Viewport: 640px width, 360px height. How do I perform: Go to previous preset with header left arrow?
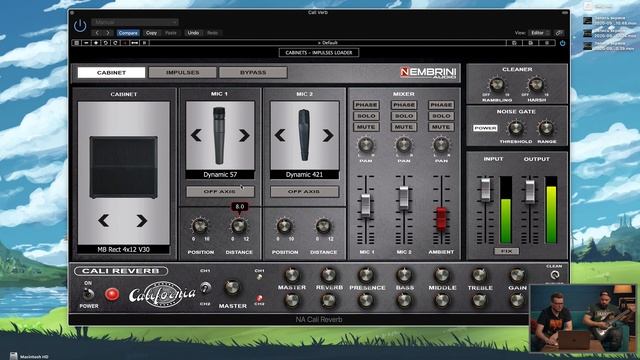[97, 33]
